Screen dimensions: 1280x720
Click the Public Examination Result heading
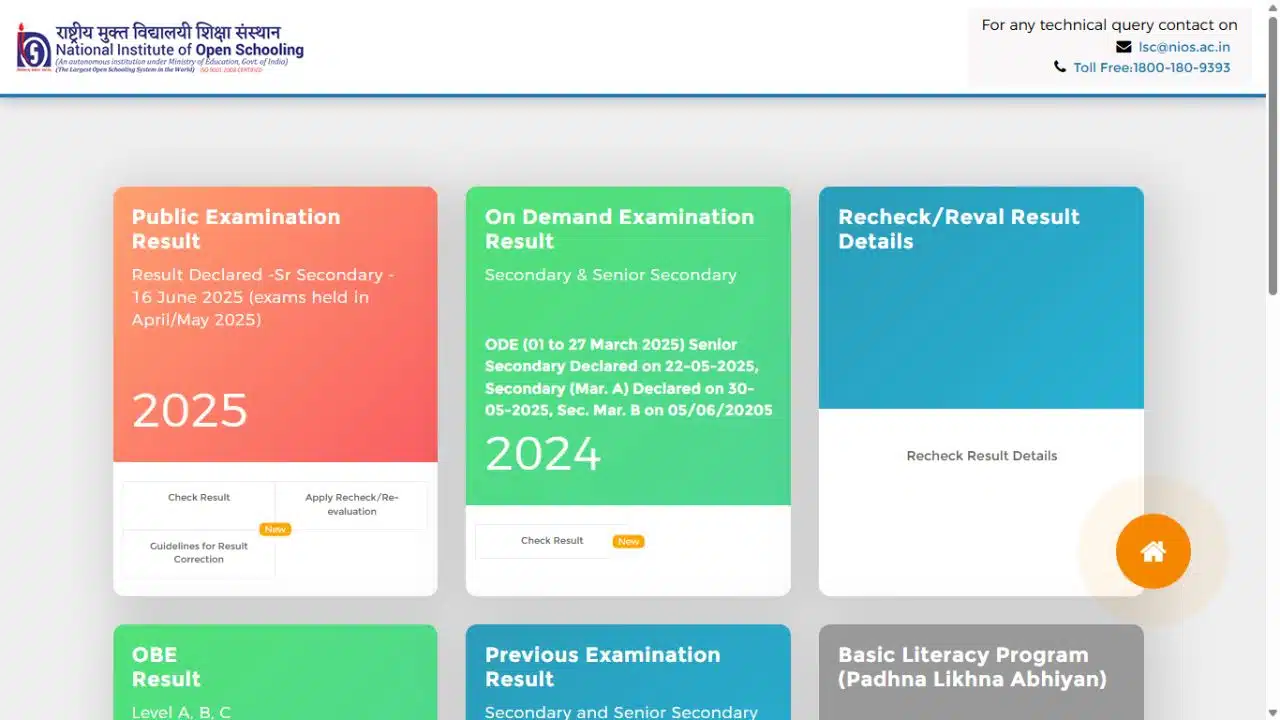click(x=236, y=229)
